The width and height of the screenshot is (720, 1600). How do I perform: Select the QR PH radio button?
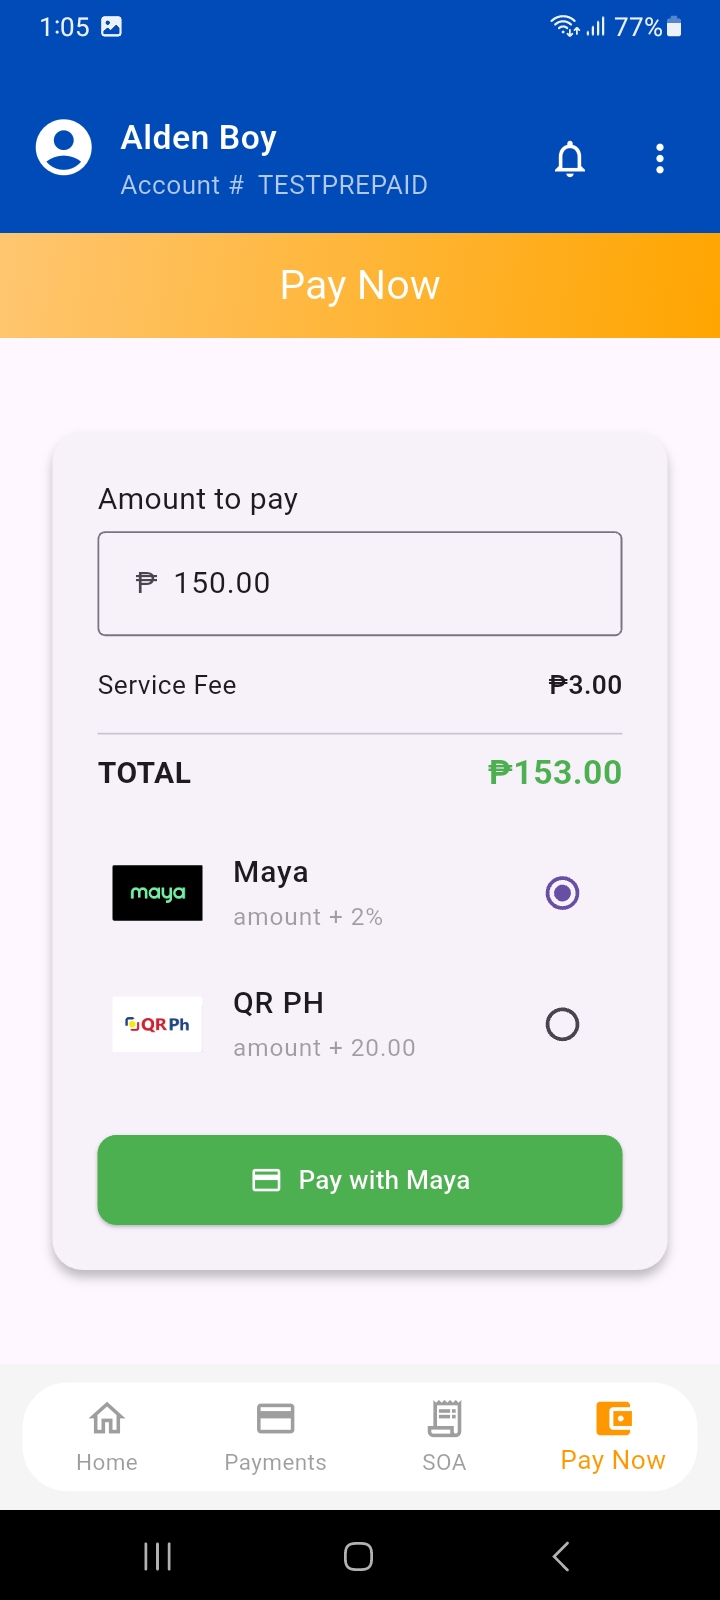click(562, 1024)
